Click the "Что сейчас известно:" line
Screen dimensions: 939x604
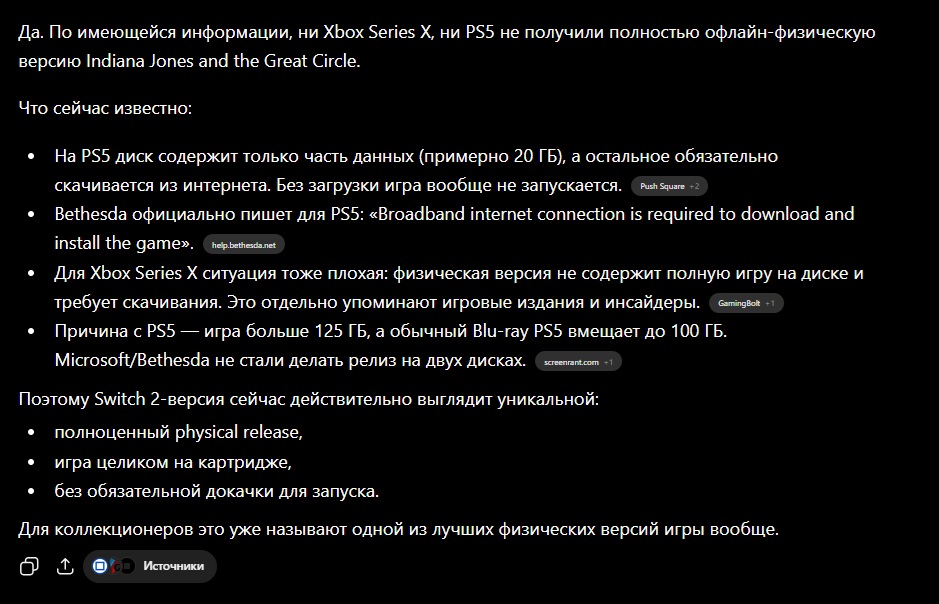(x=105, y=108)
